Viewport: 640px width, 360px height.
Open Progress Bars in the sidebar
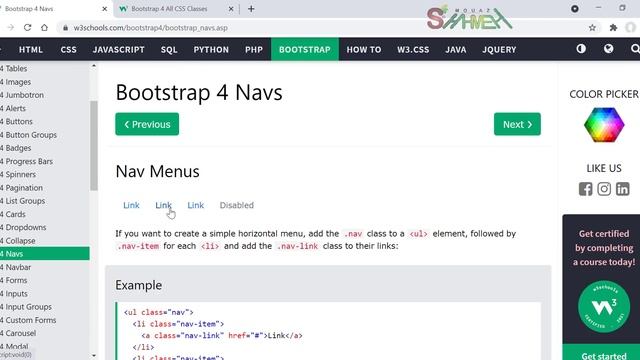click(x=45, y=161)
